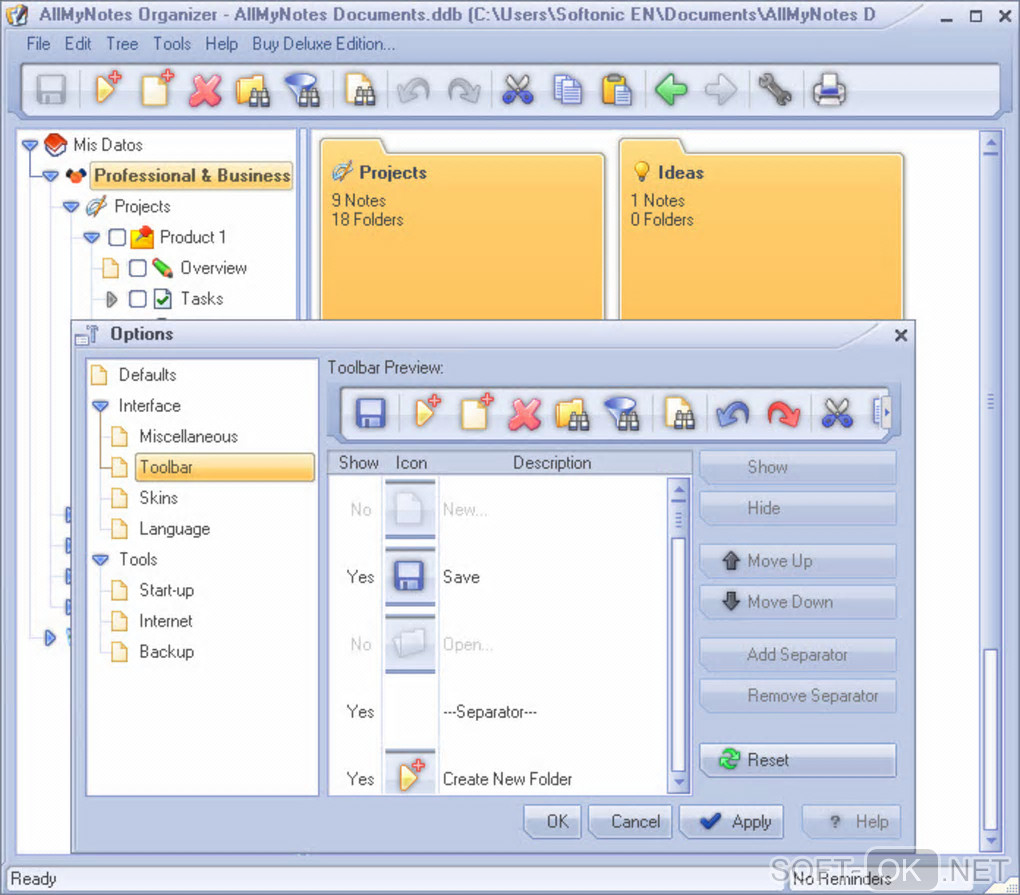Click the Apply button
This screenshot has height=895, width=1020.
tap(731, 822)
